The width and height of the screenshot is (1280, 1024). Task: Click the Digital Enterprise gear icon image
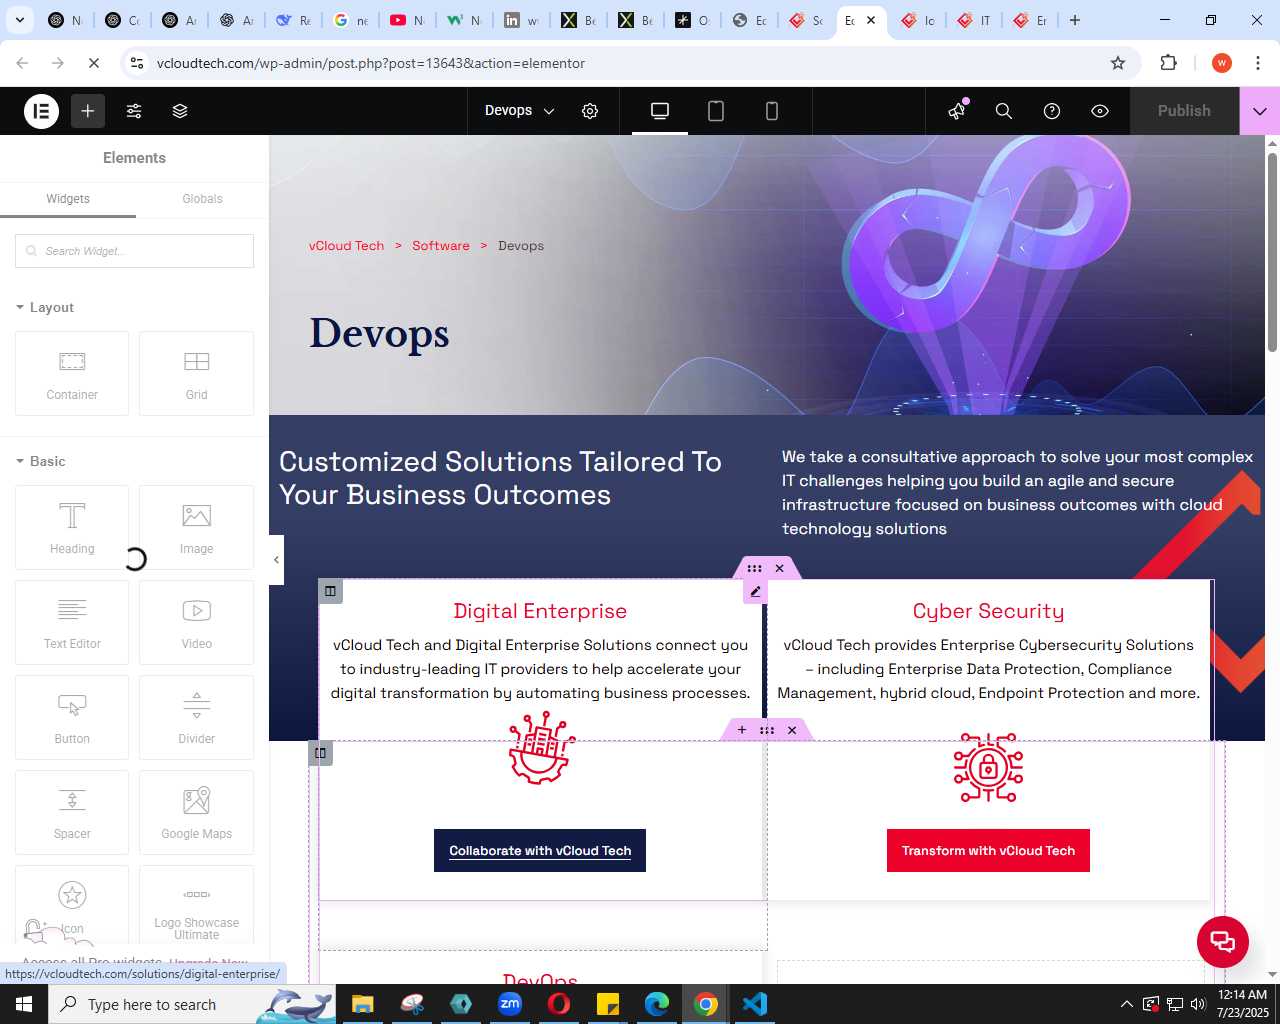[541, 748]
